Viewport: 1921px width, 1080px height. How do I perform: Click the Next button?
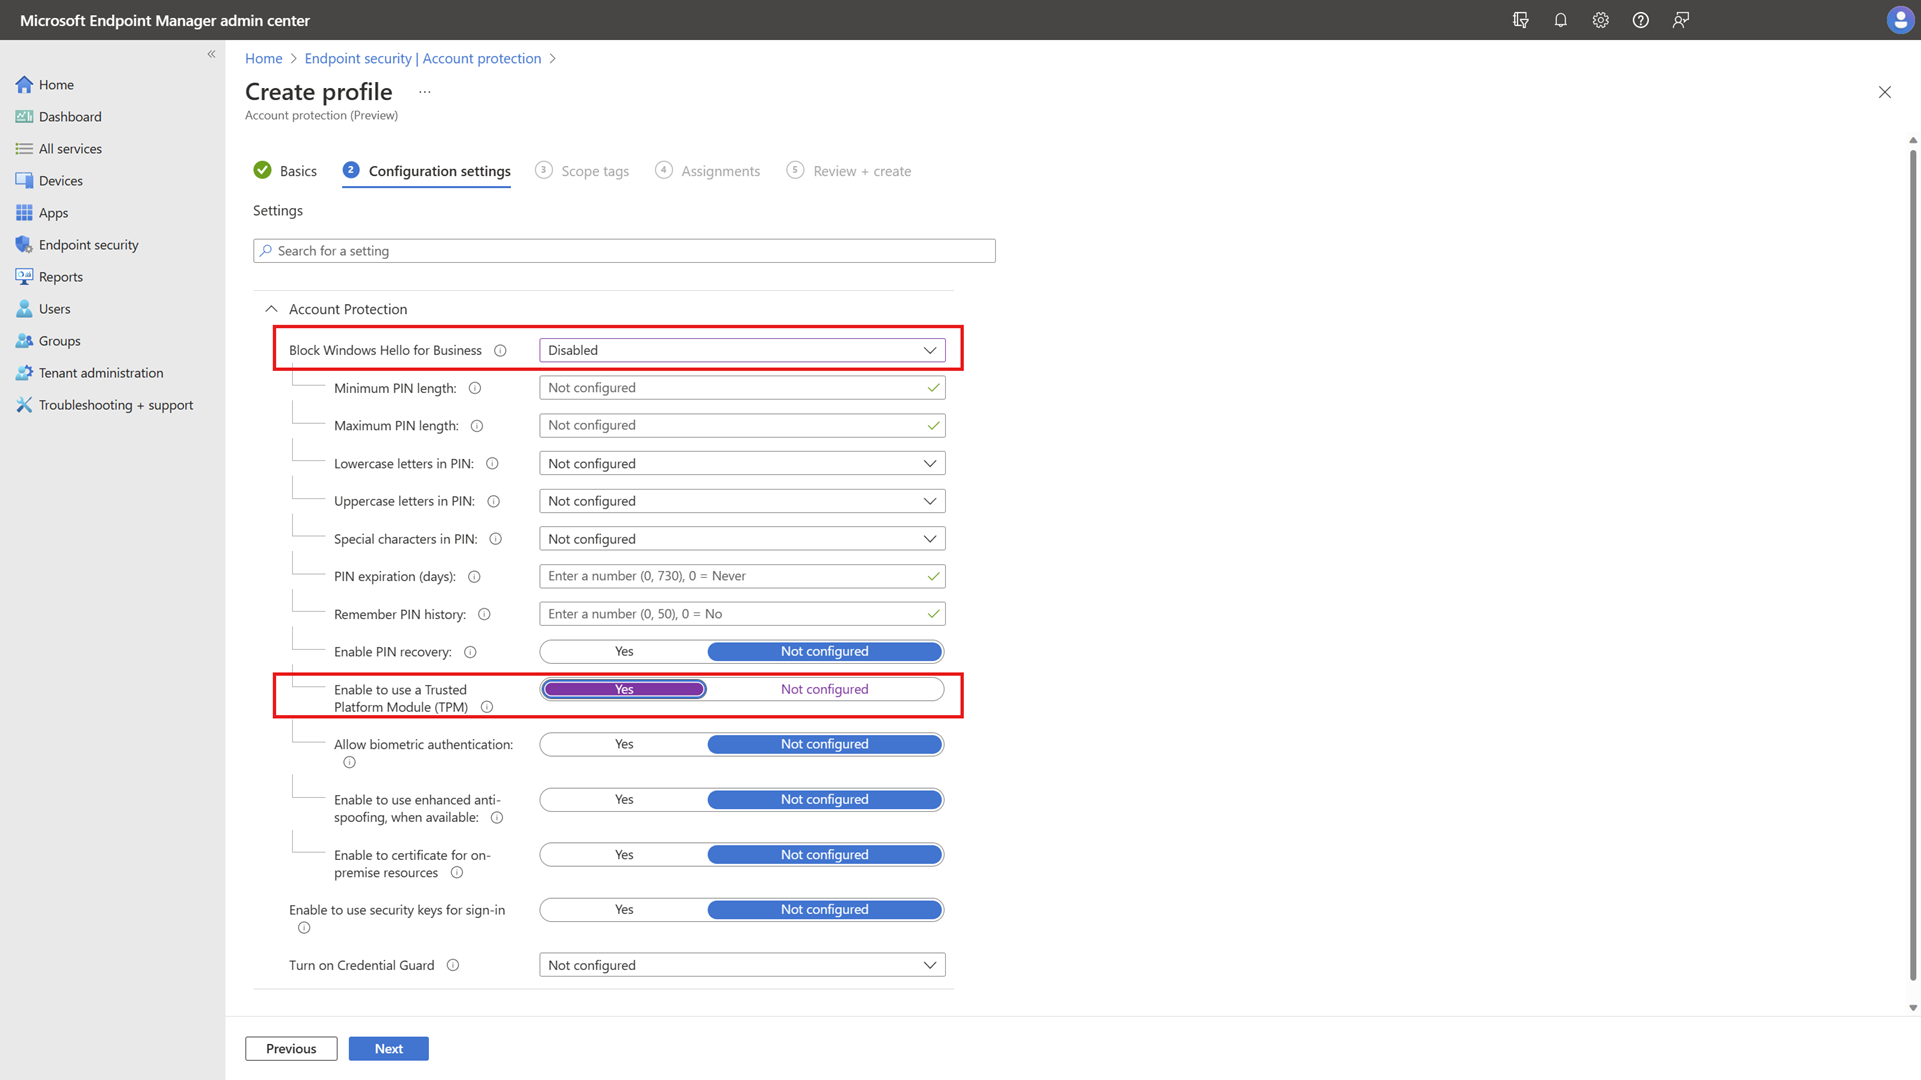388,1049
